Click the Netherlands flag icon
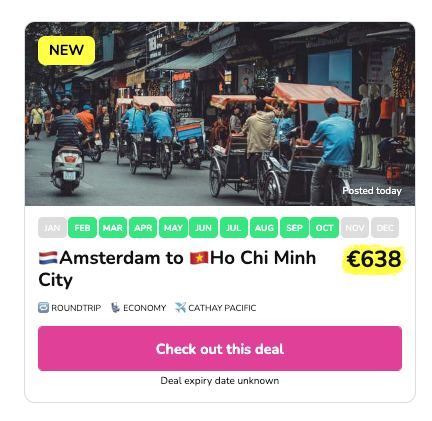Viewport: 432px width, 421px height. click(48, 258)
